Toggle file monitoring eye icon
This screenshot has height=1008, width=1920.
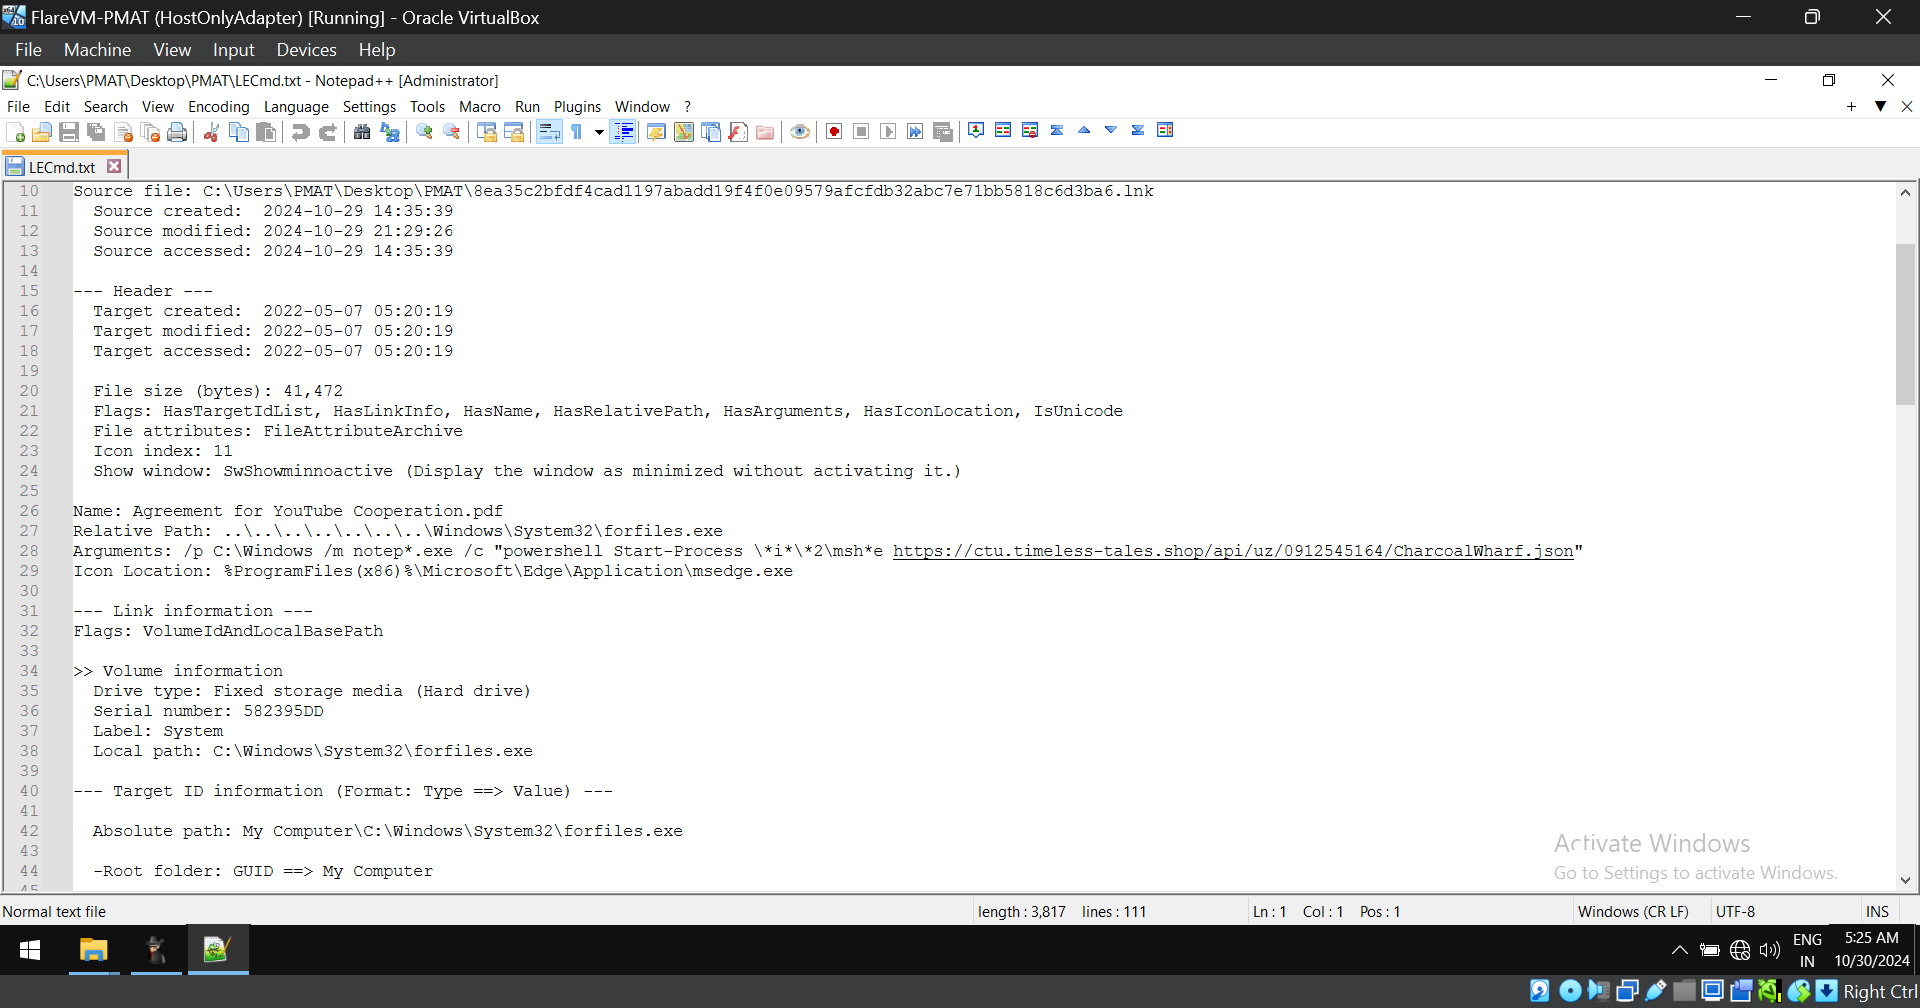[x=800, y=132]
